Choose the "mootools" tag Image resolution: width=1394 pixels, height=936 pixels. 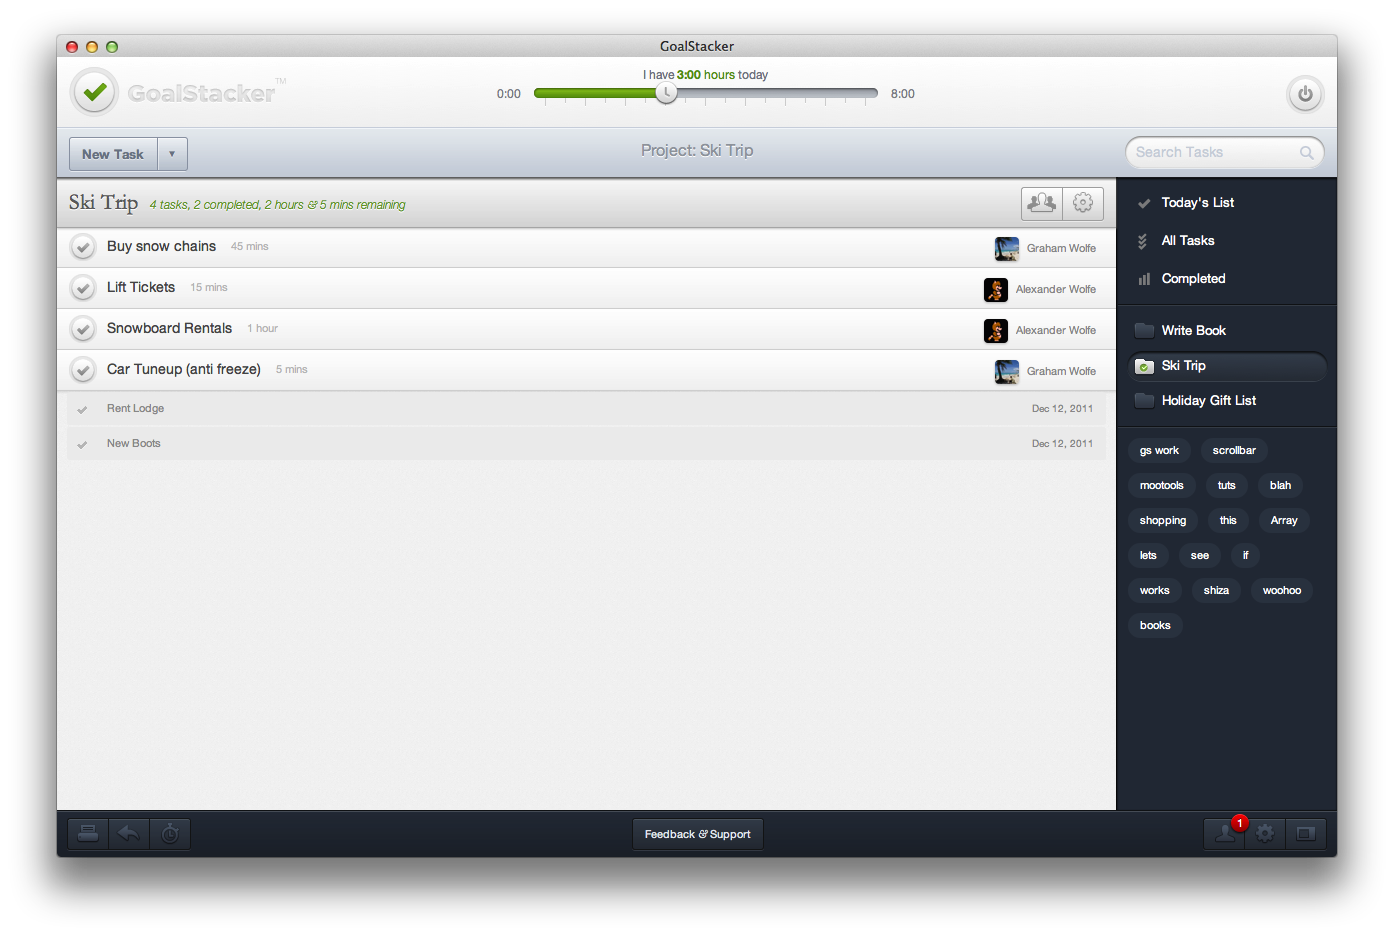(1162, 485)
